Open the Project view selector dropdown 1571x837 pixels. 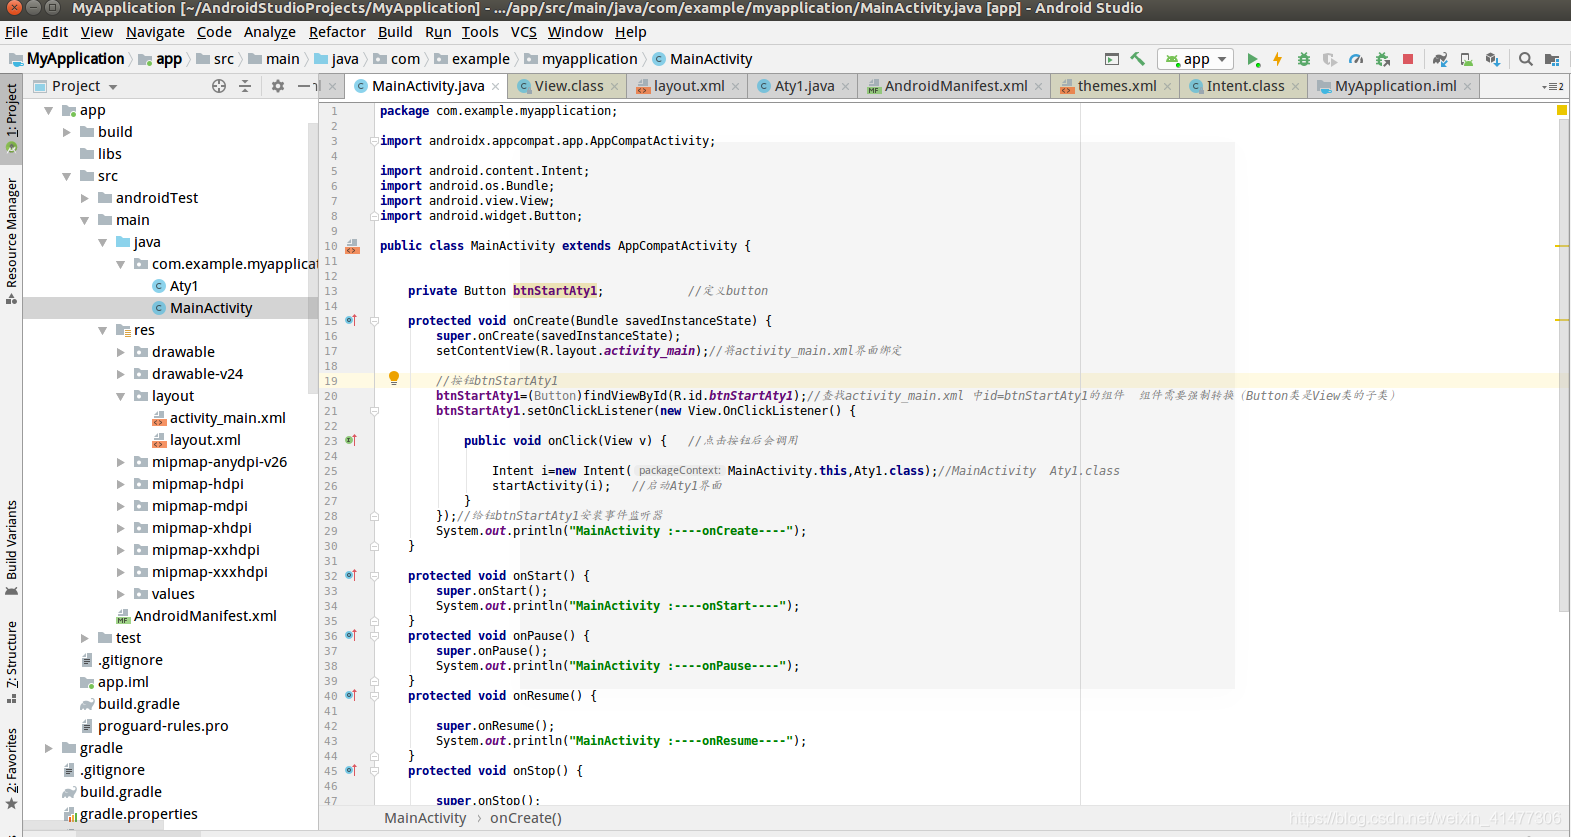pyautogui.click(x=76, y=86)
